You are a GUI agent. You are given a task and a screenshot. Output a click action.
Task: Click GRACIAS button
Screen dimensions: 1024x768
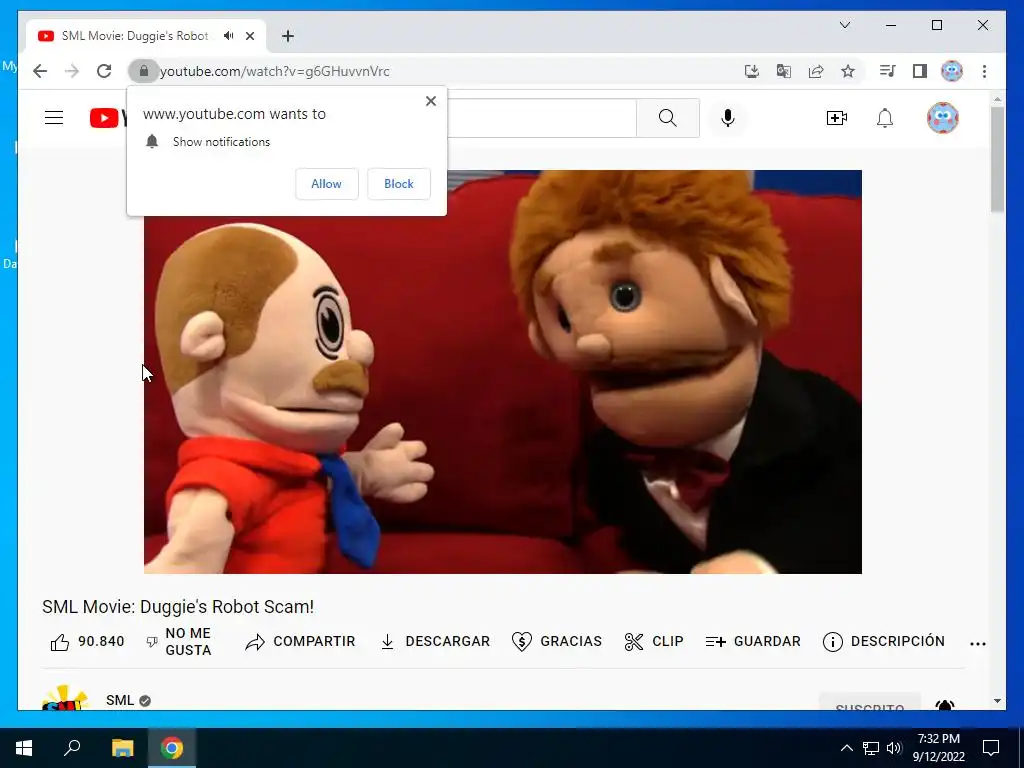click(557, 642)
